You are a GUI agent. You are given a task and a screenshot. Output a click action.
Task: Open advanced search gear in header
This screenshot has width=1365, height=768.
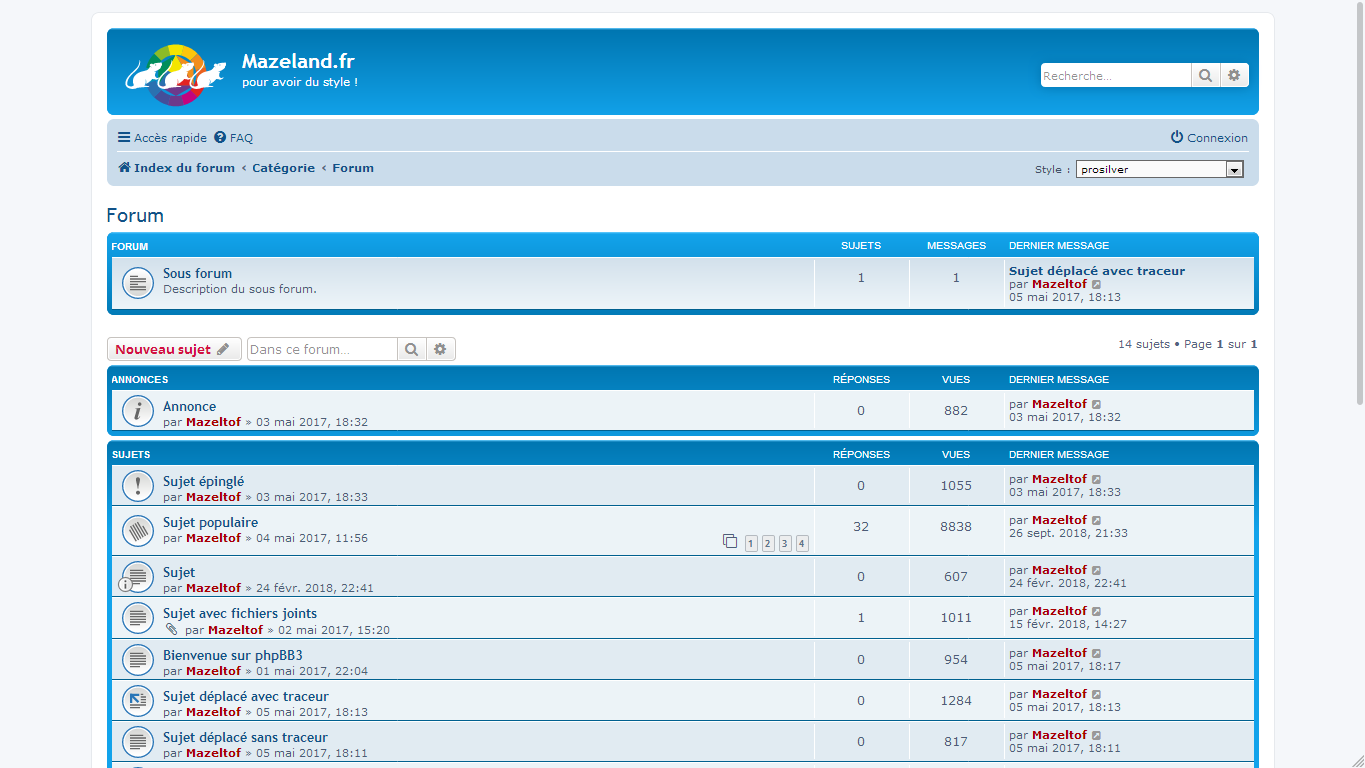[x=1234, y=75]
